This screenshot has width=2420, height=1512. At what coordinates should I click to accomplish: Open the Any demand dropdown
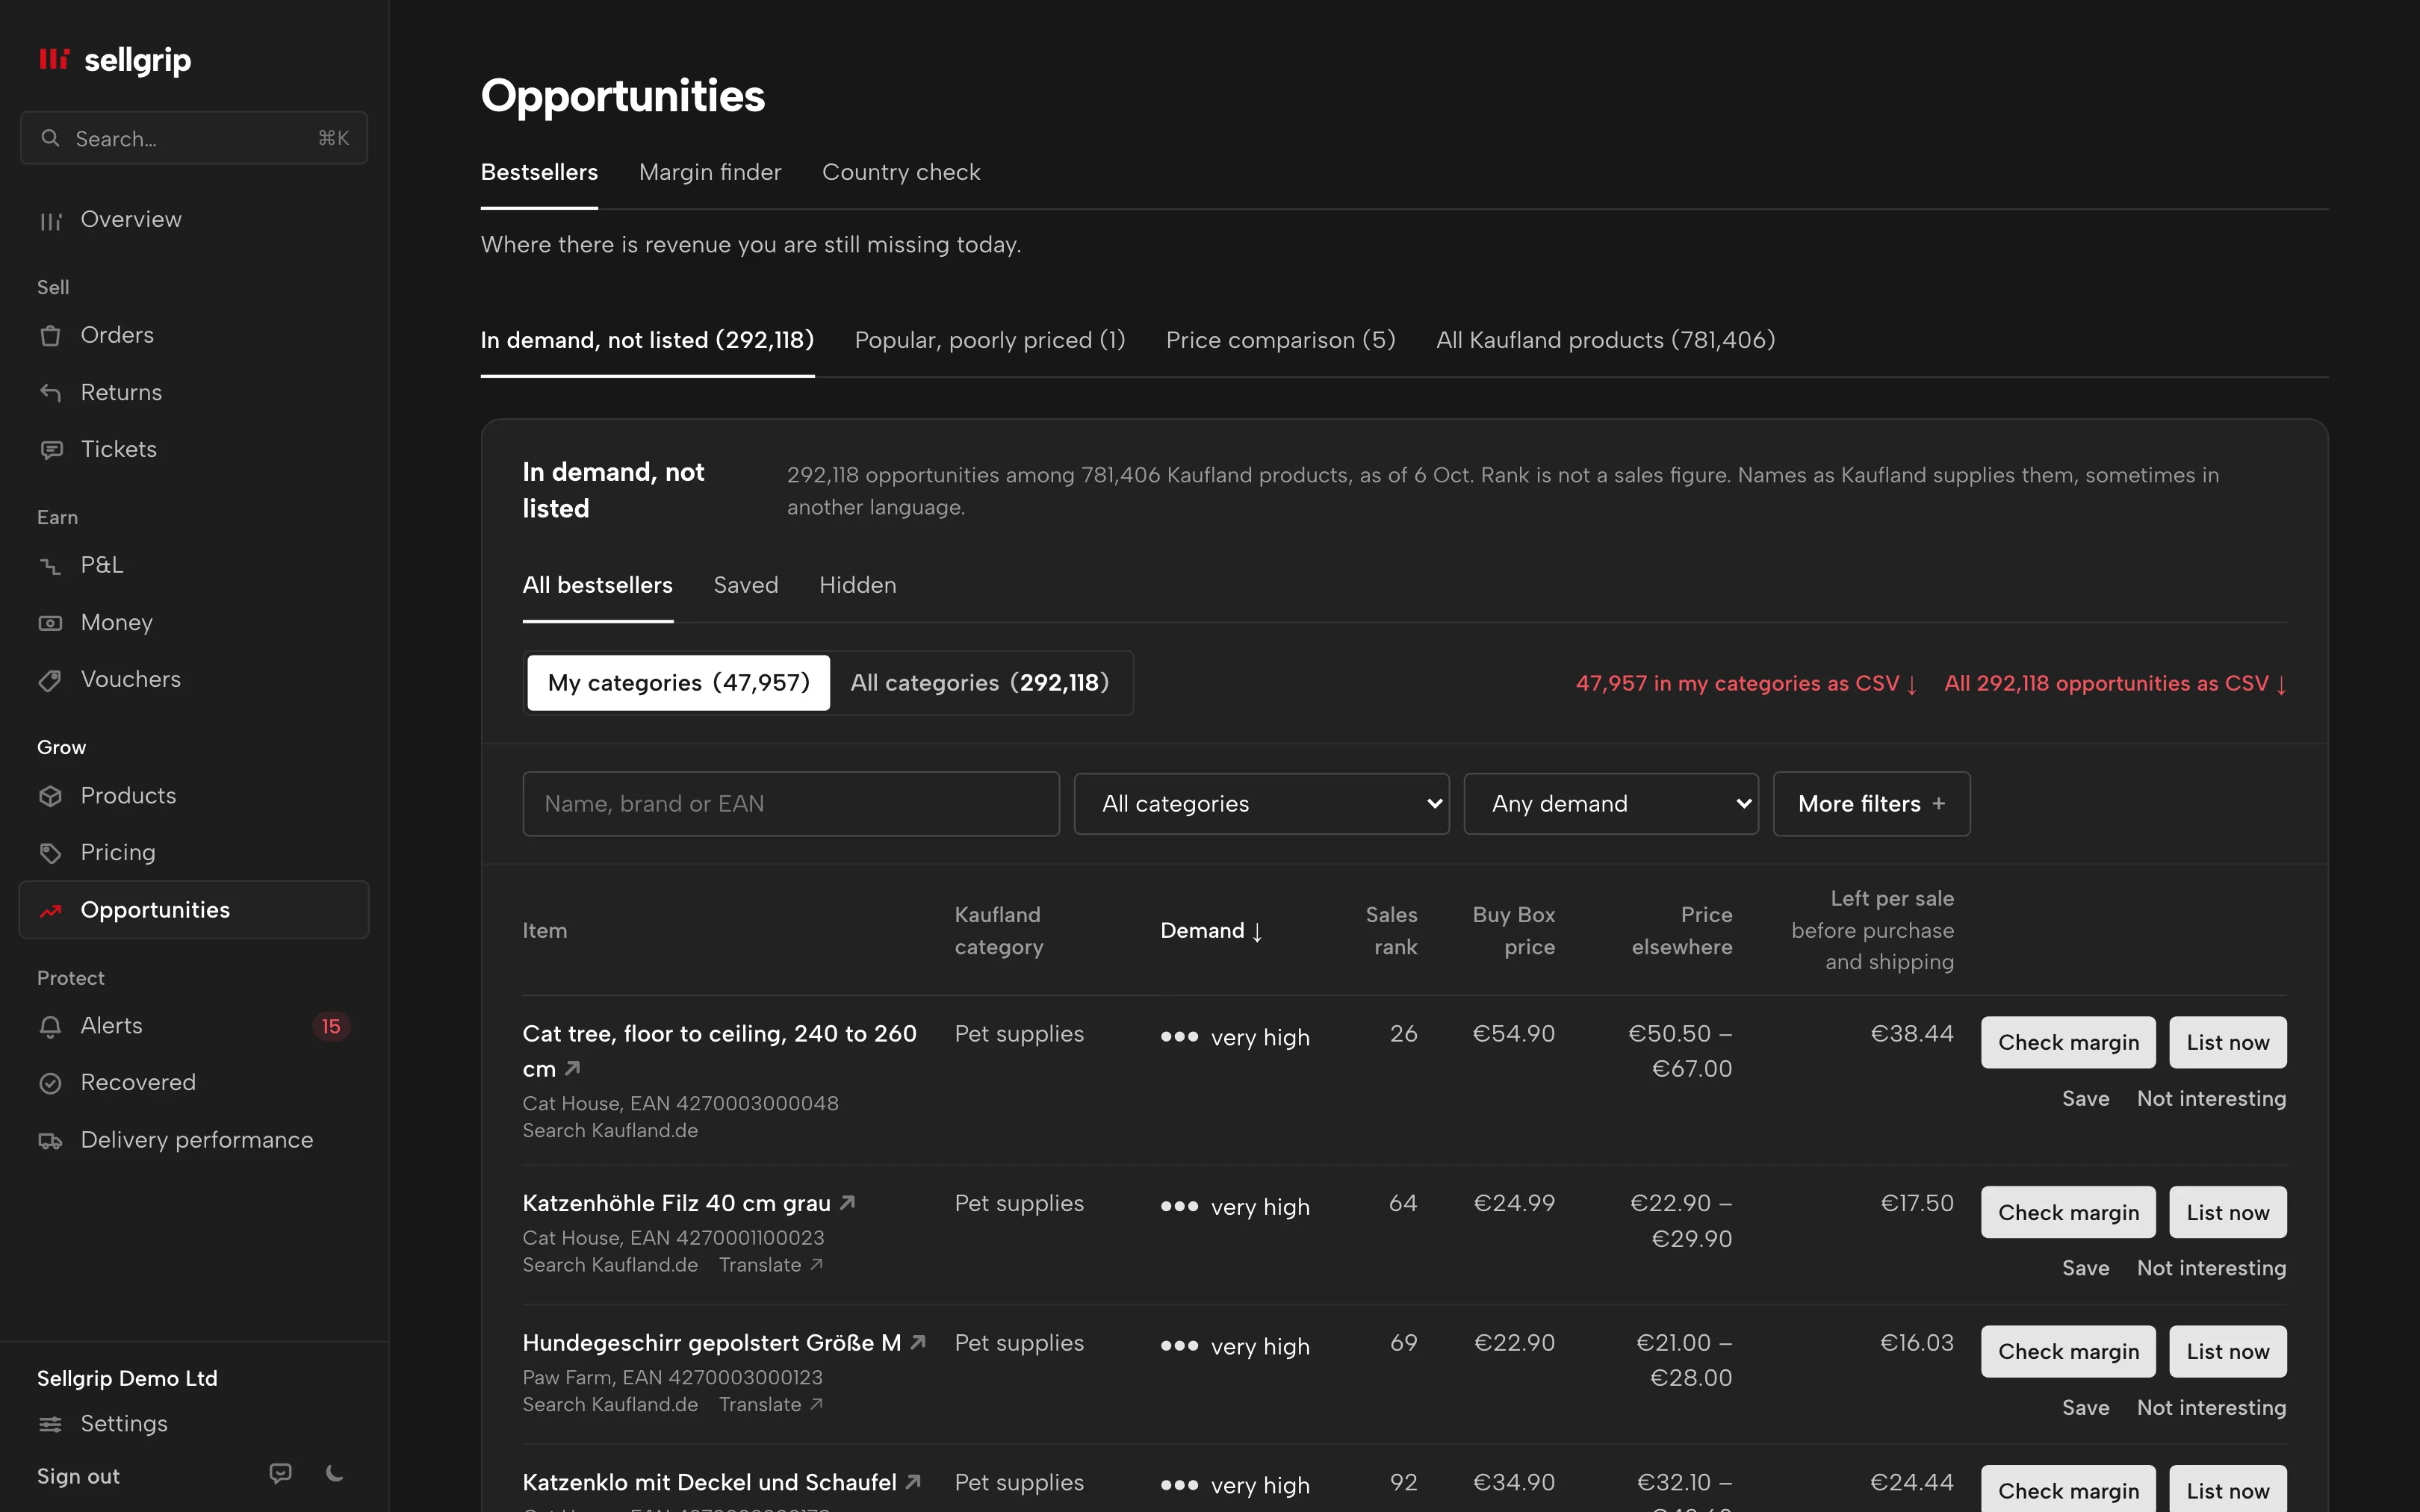coord(1611,804)
